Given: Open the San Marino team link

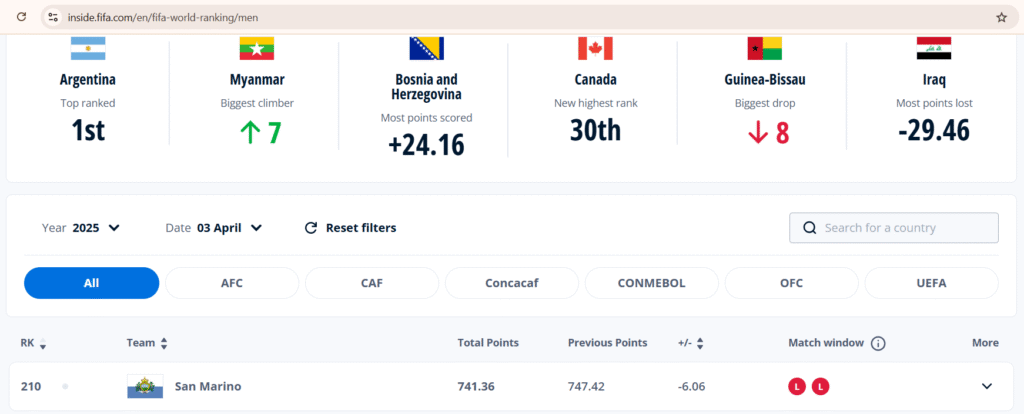Looking at the screenshot, I should 208,387.
